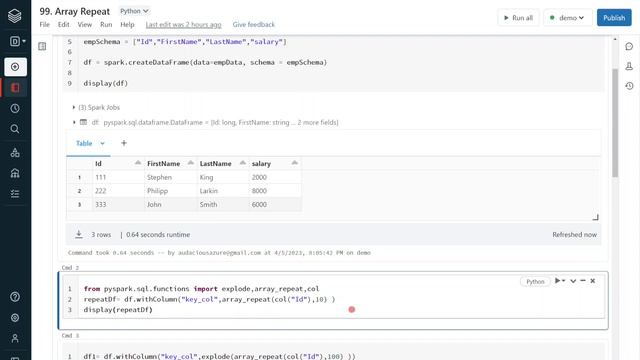Open the Search icon in sidebar

pos(15,129)
